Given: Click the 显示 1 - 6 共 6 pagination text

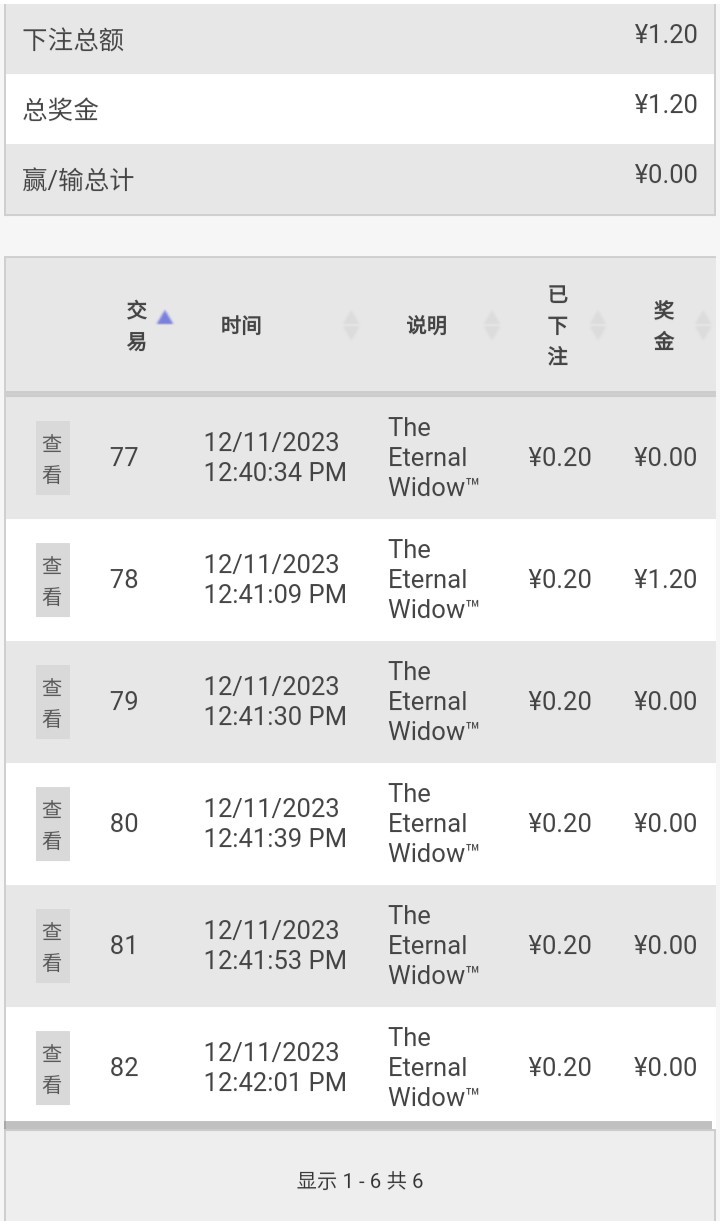Looking at the screenshot, I should coord(360,1180).
